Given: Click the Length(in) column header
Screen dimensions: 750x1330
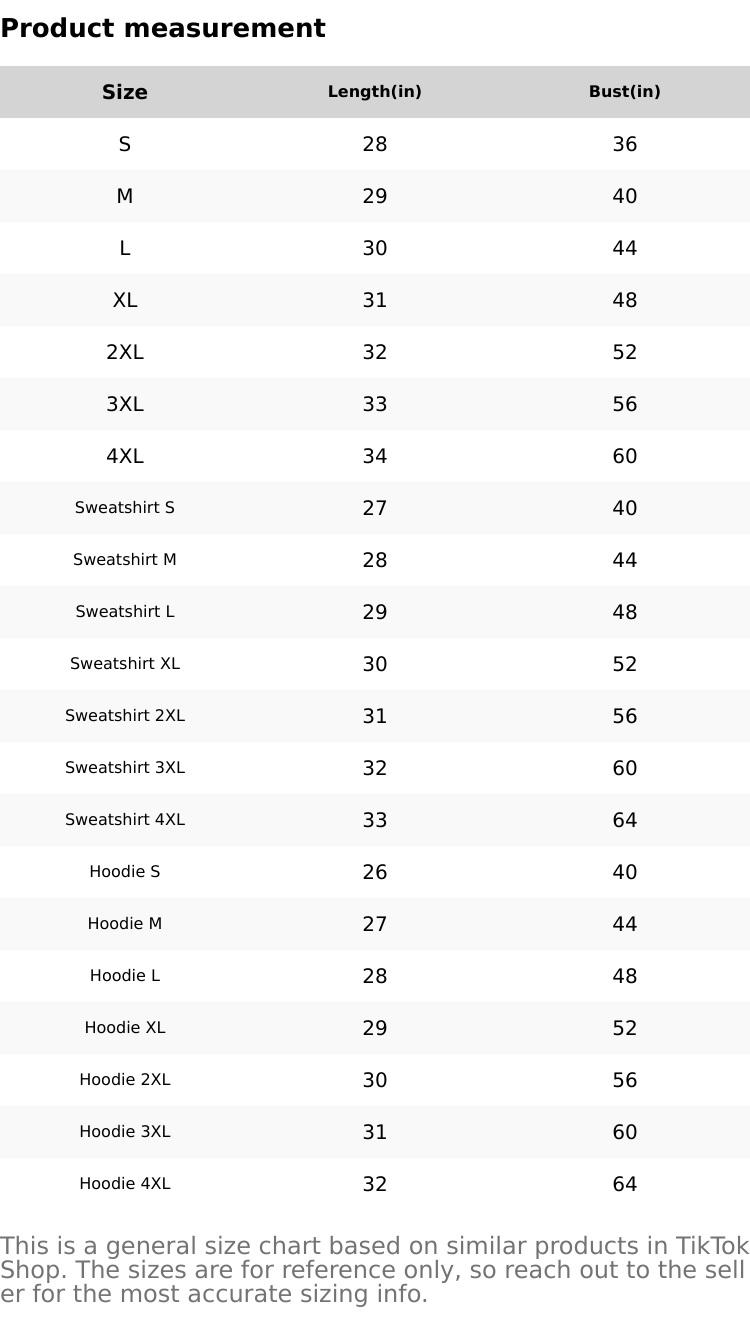Looking at the screenshot, I should click(375, 92).
